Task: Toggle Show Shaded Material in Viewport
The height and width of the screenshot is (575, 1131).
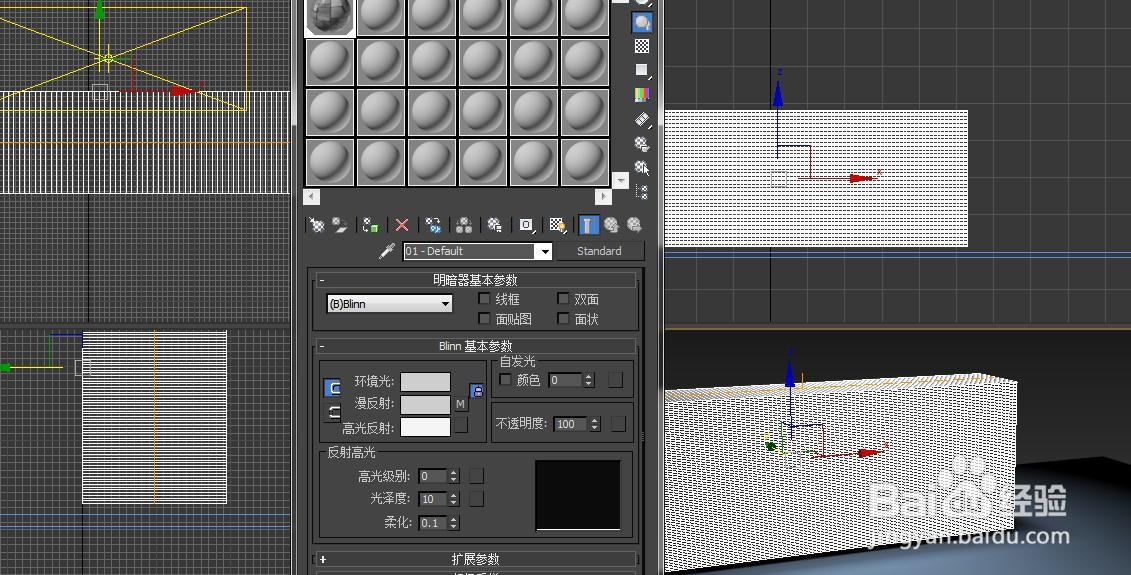Action: click(x=557, y=225)
